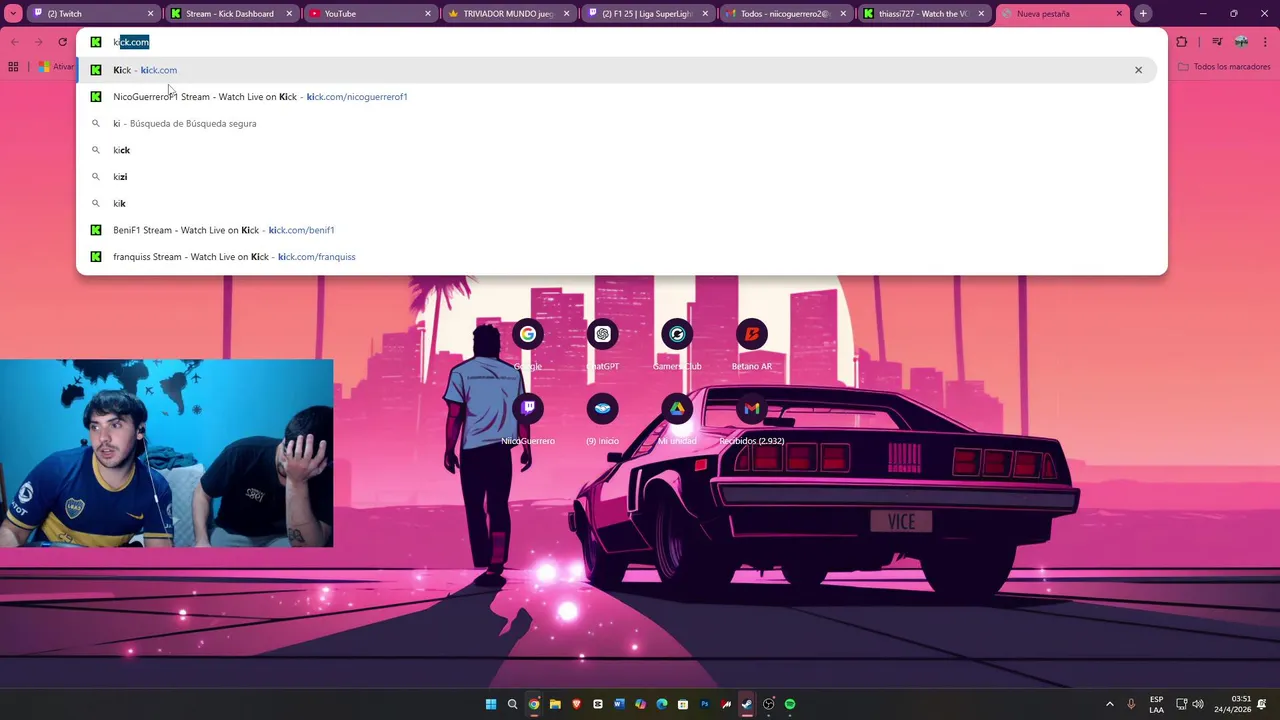Open the Chrome three-dot menu
The height and width of the screenshot is (720, 1280).
(x=1265, y=42)
